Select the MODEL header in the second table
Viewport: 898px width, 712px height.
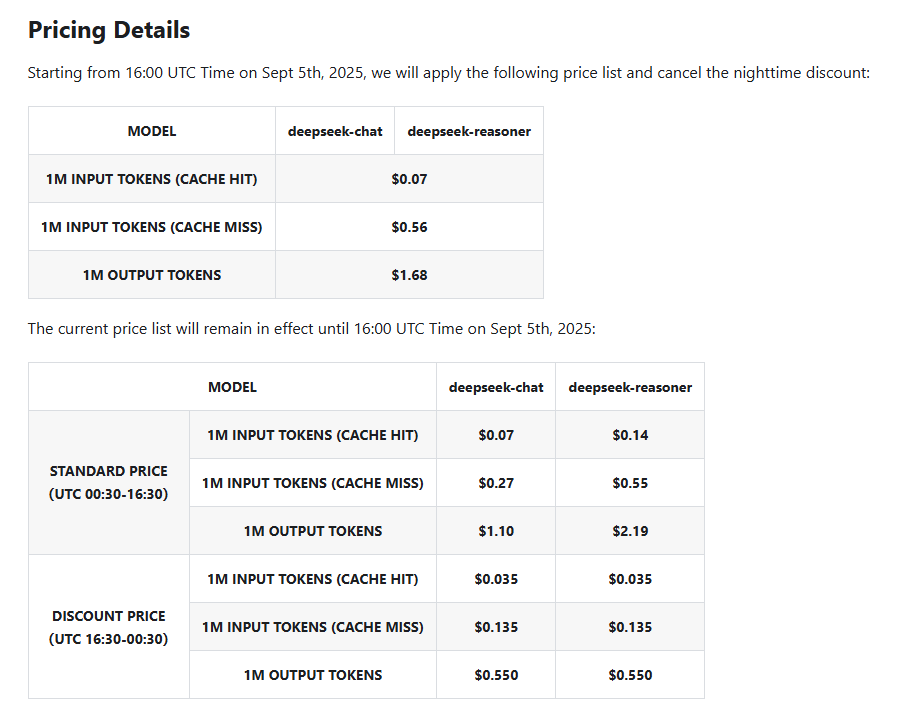(232, 387)
